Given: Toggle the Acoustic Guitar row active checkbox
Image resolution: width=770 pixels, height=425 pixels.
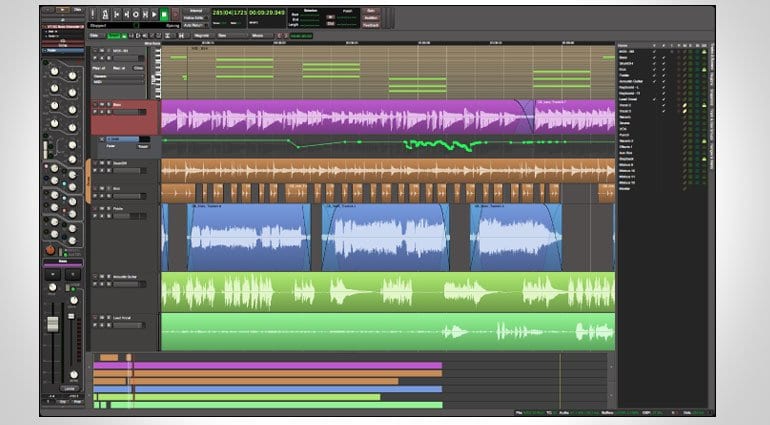Looking at the screenshot, I should coord(663,82).
